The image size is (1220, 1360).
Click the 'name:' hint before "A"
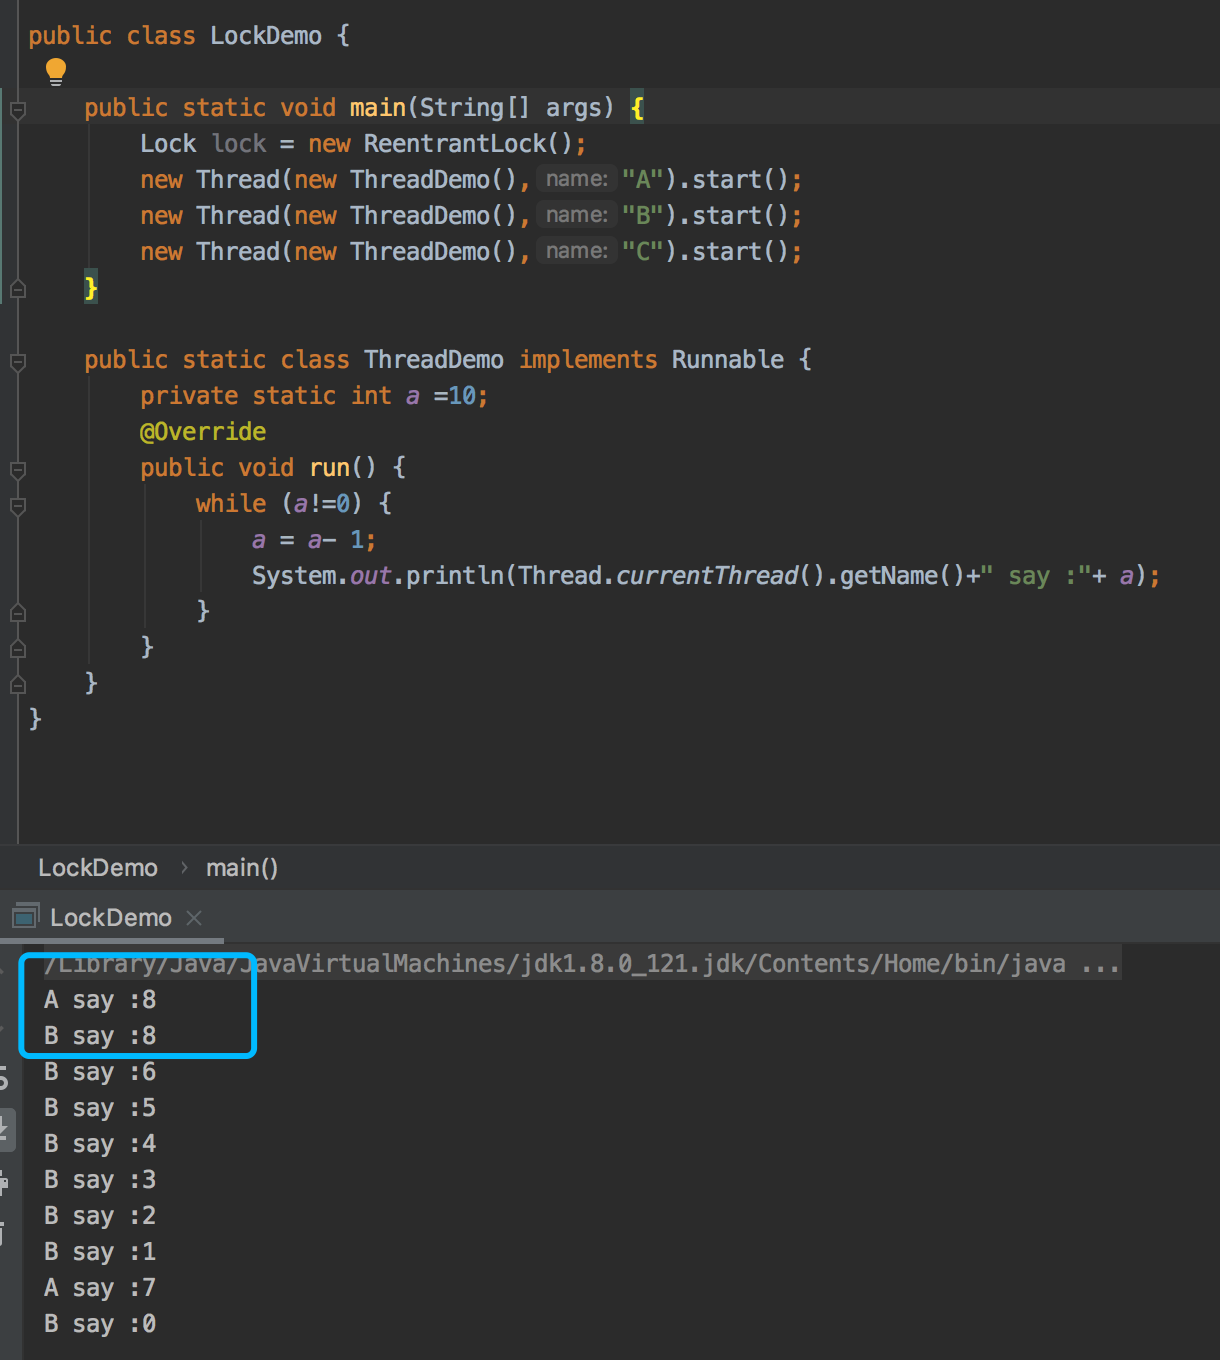pyautogui.click(x=577, y=179)
